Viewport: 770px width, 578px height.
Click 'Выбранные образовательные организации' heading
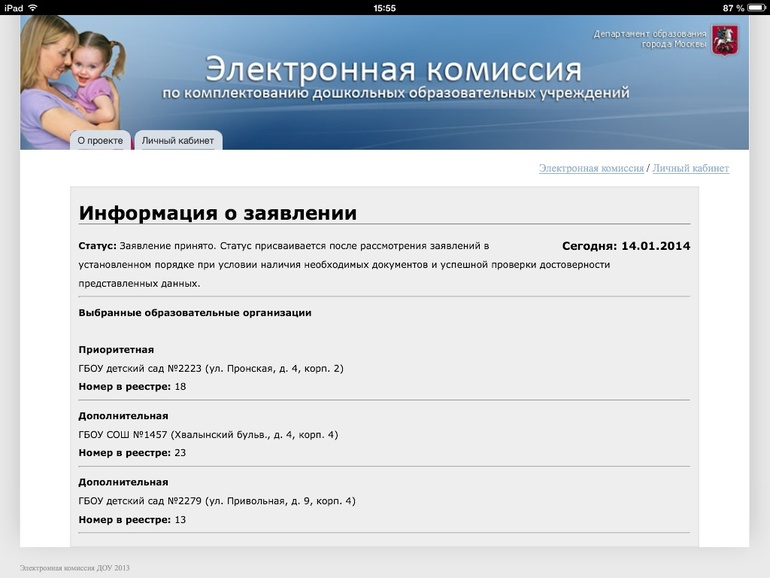click(195, 313)
